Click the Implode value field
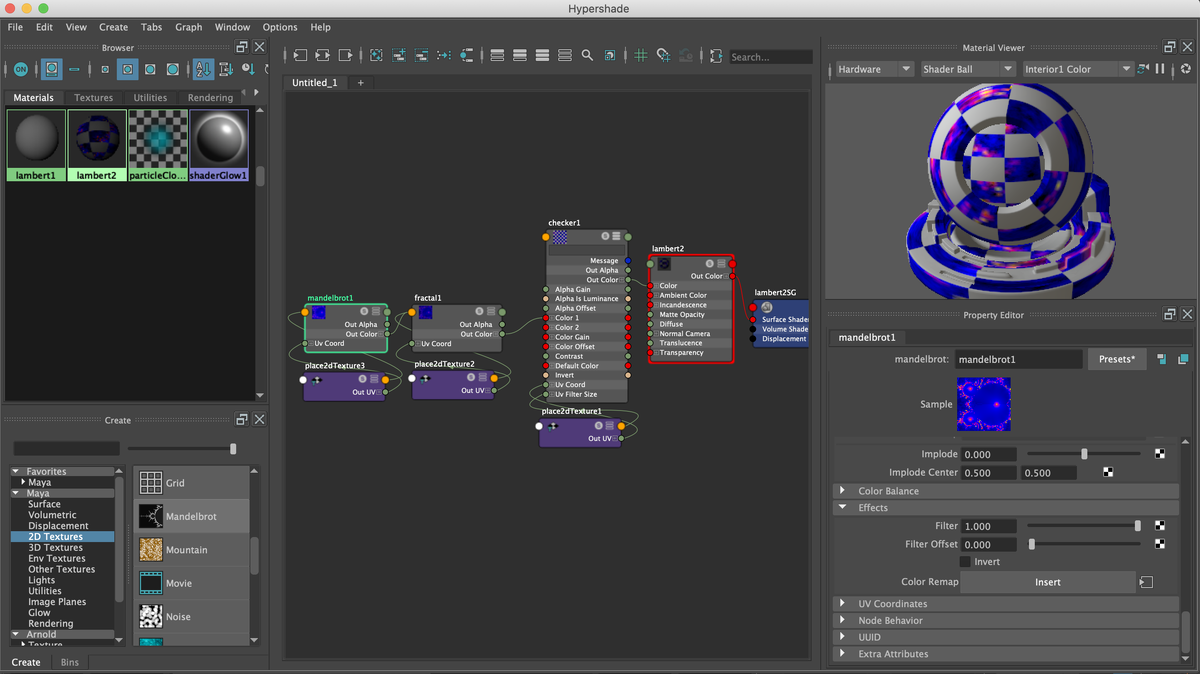 click(989, 454)
